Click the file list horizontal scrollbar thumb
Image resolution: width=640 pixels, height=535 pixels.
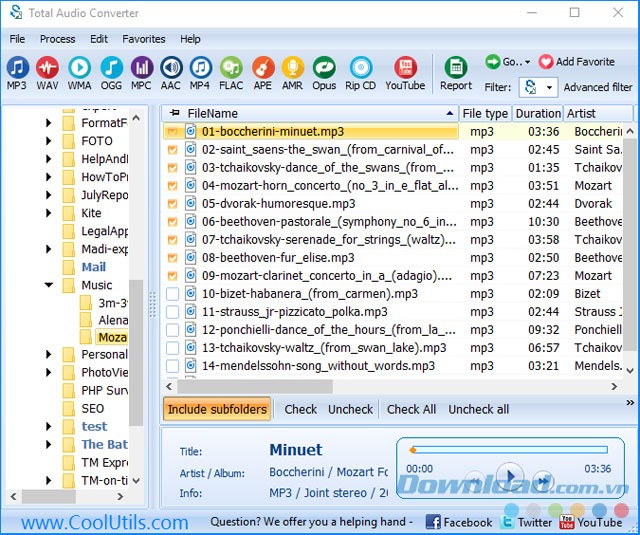tap(254, 386)
